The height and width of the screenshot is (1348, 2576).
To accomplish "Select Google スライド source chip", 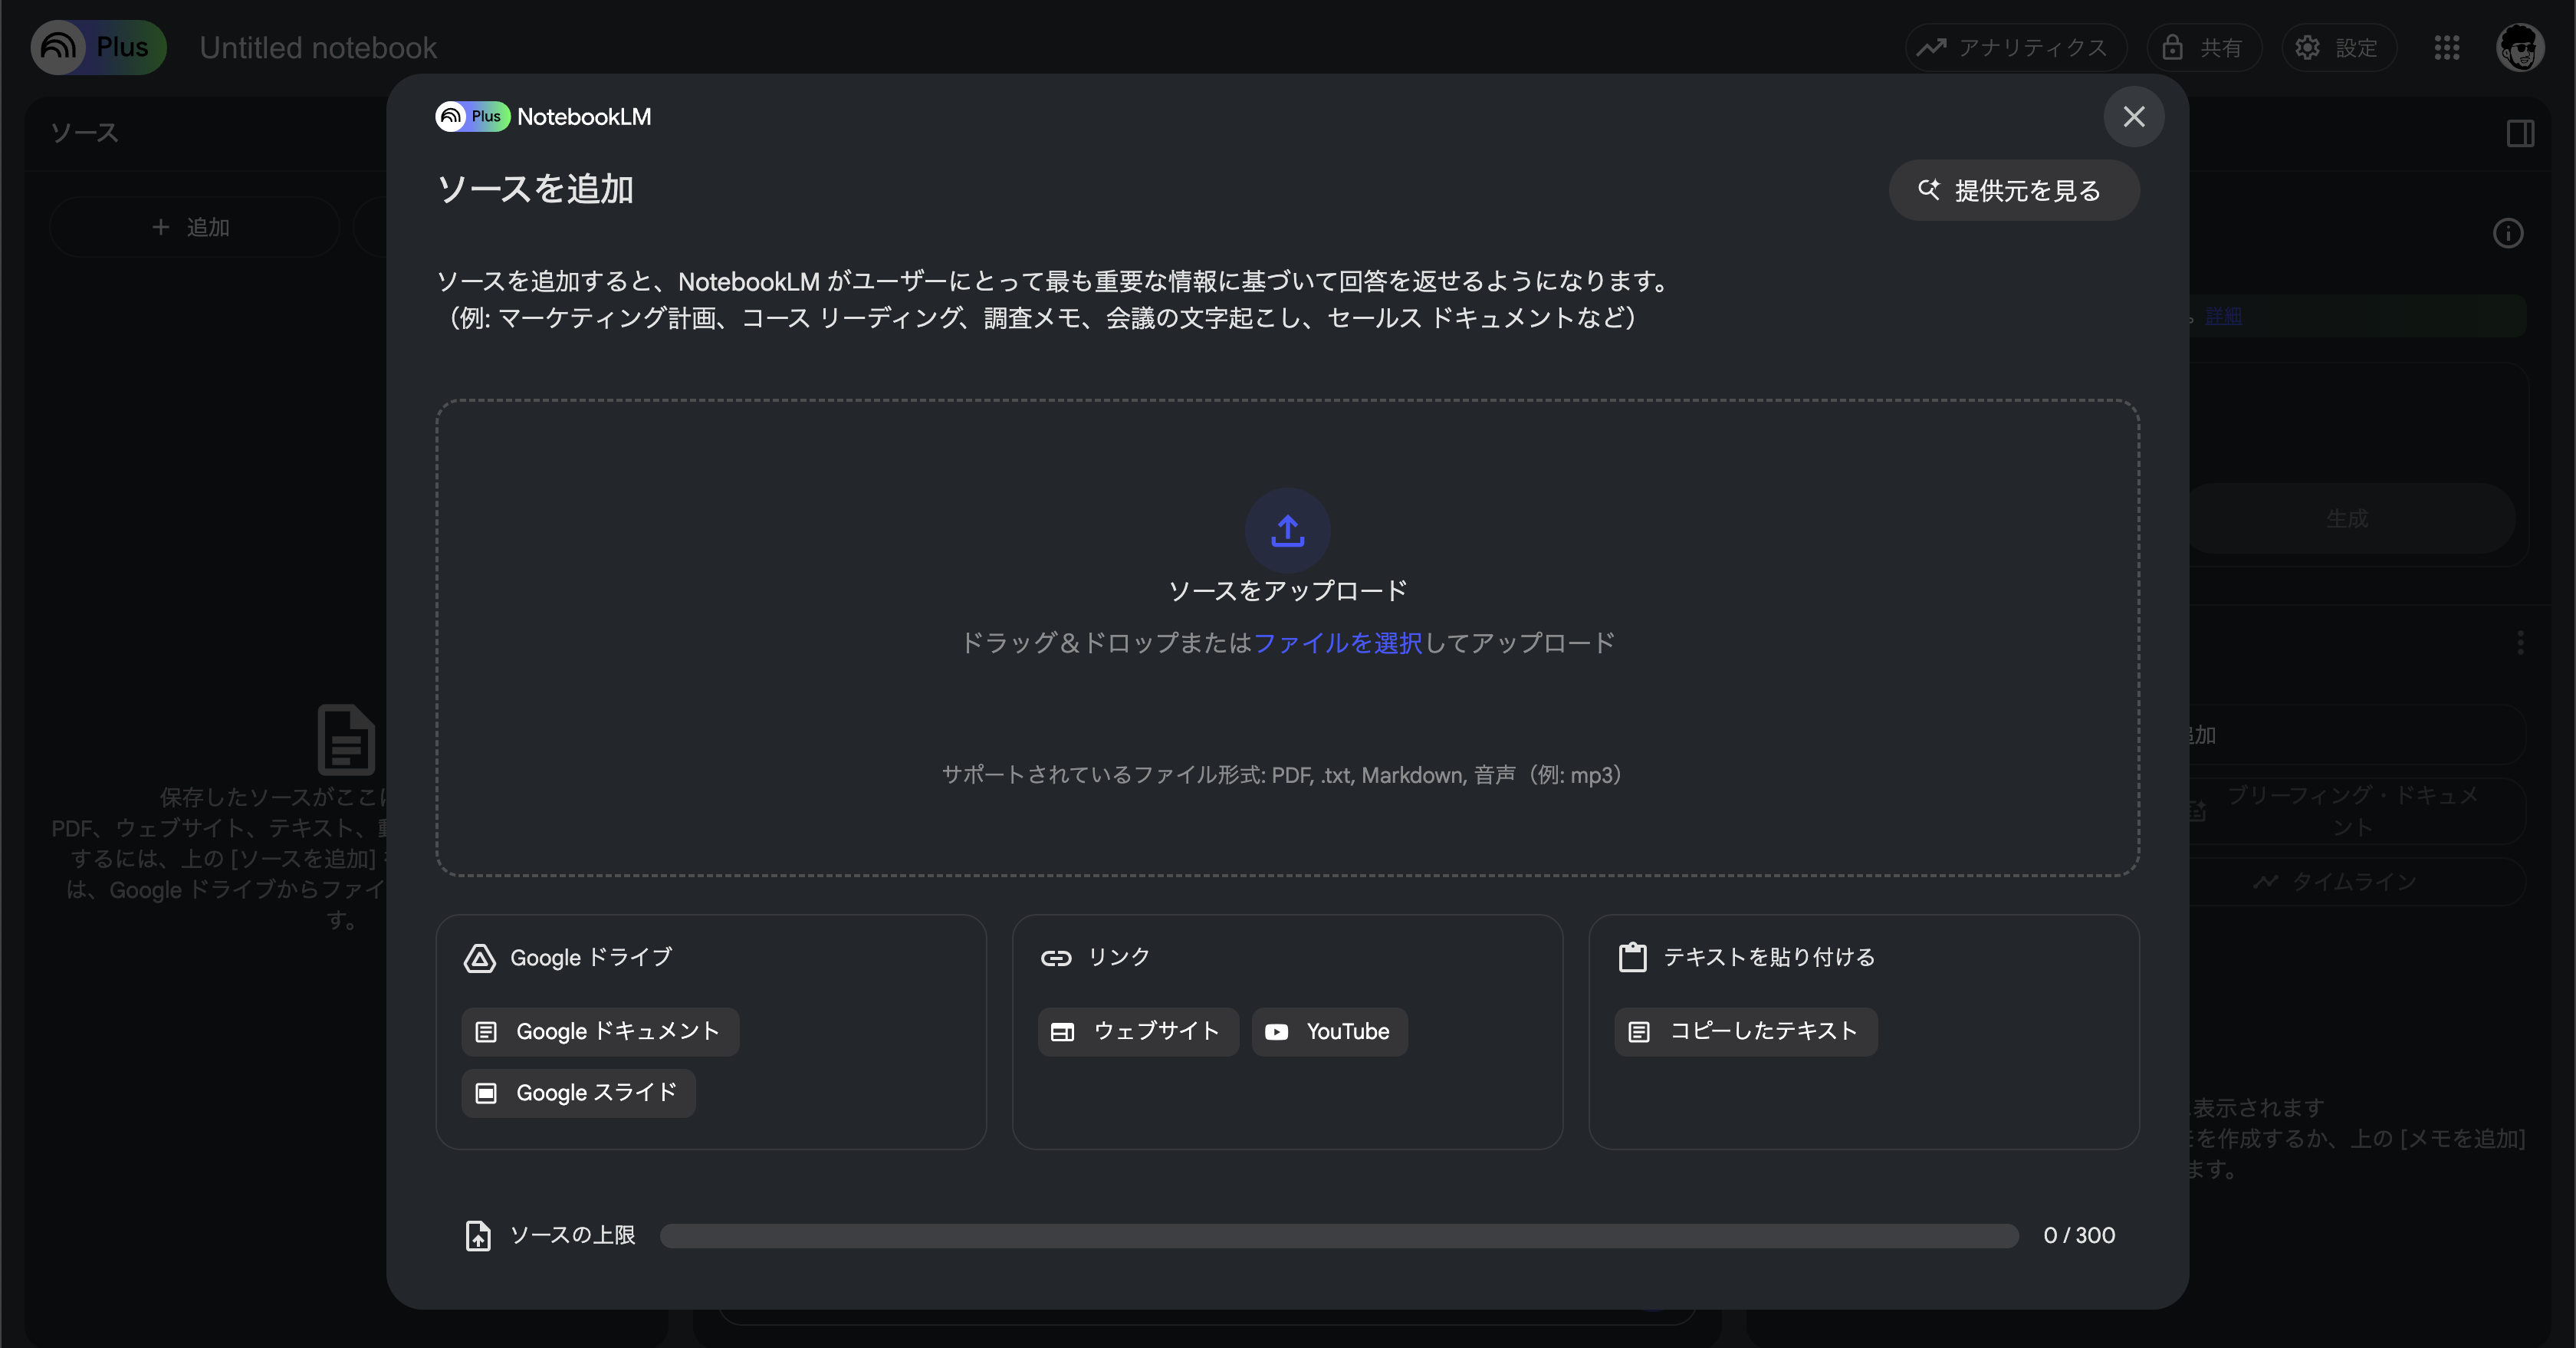I will coord(578,1092).
